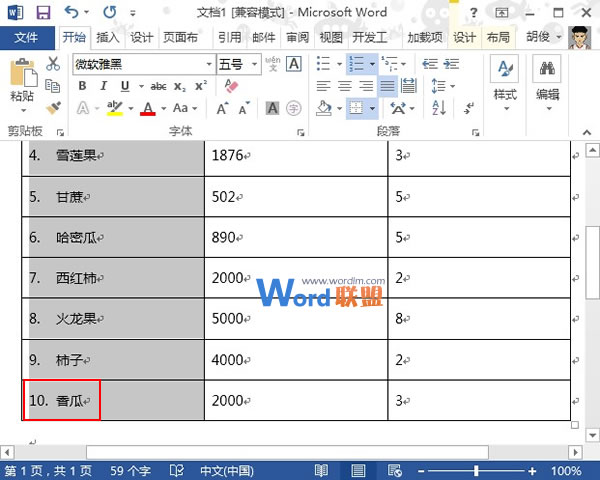Cut selection with the scissors icon
Viewport: 600px width, 480px height.
(53, 64)
